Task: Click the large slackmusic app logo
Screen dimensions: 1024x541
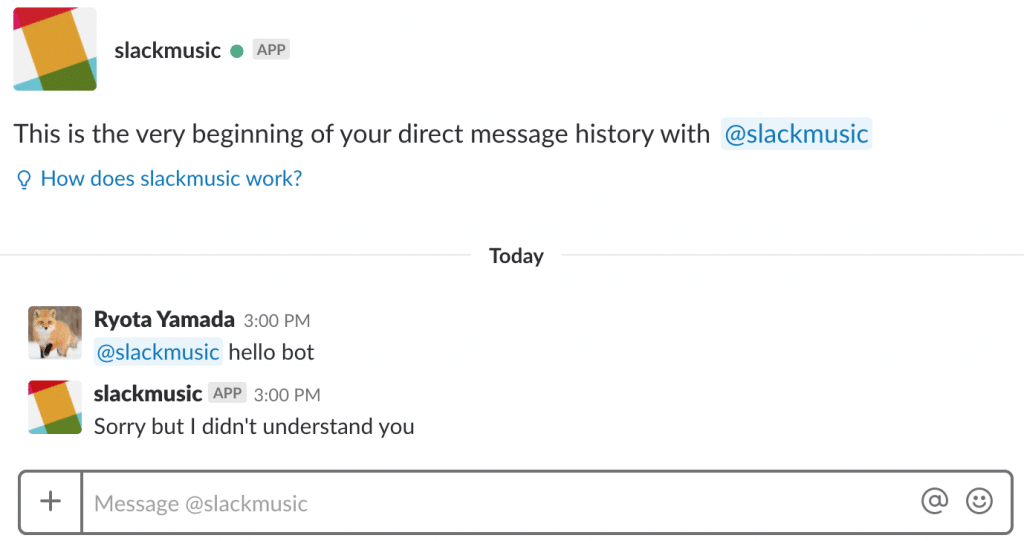Action: (55, 49)
